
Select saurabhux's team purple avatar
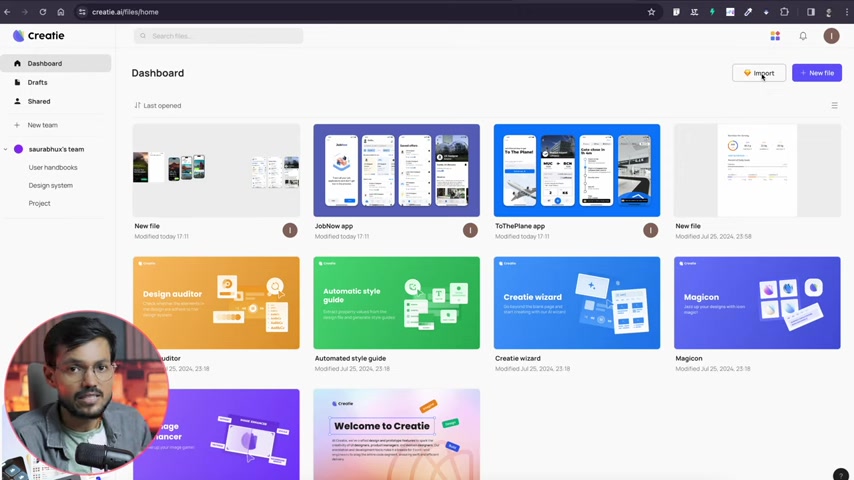pyautogui.click(x=19, y=149)
